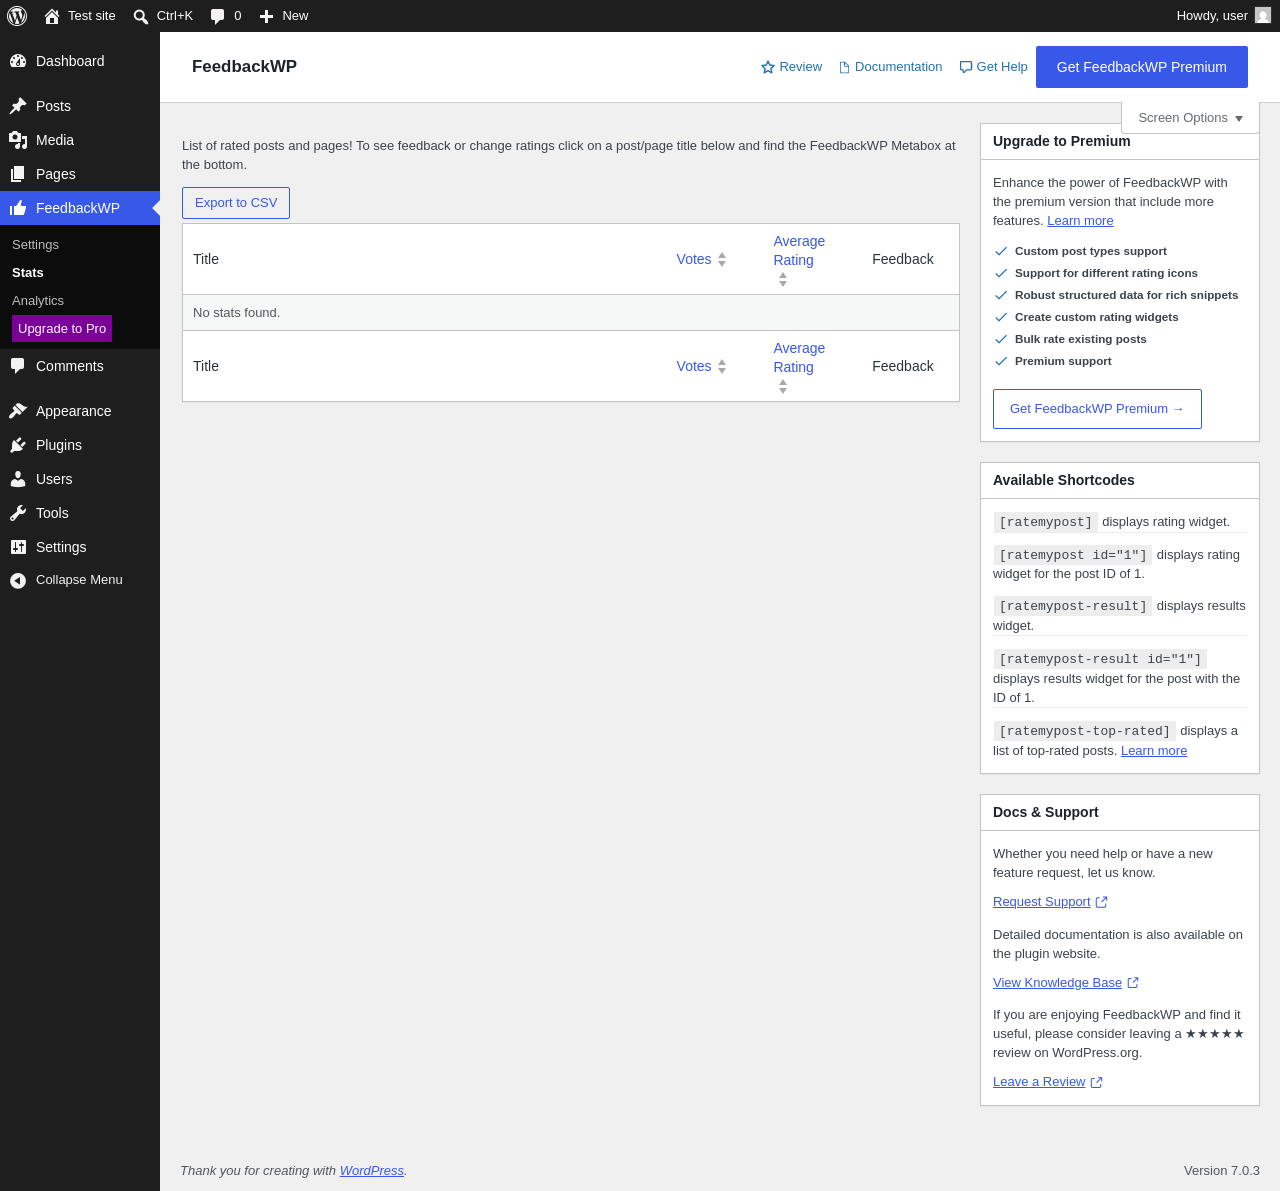Screen dimensions: 1280x1191
Task: Click external link icon beside View Knowledge Base
Action: pos(1133,983)
